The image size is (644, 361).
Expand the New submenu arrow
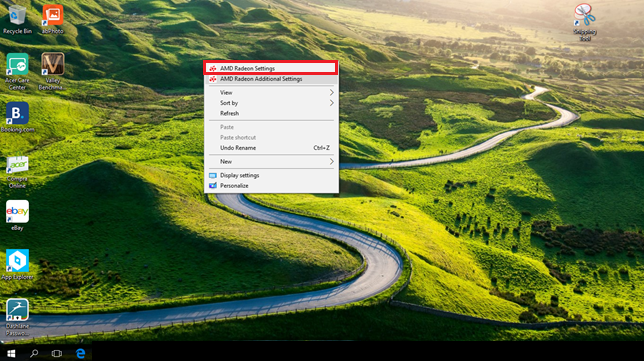[331, 161]
